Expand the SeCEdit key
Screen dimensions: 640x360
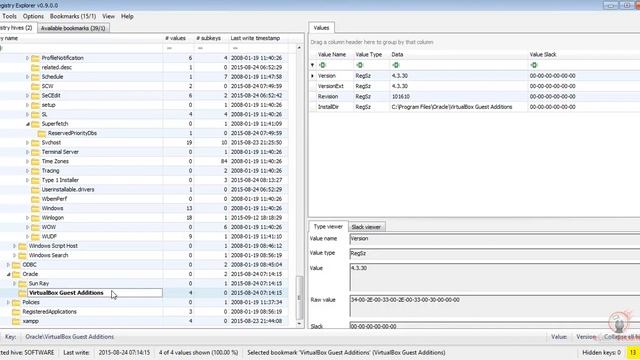pyautogui.click(x=28, y=96)
